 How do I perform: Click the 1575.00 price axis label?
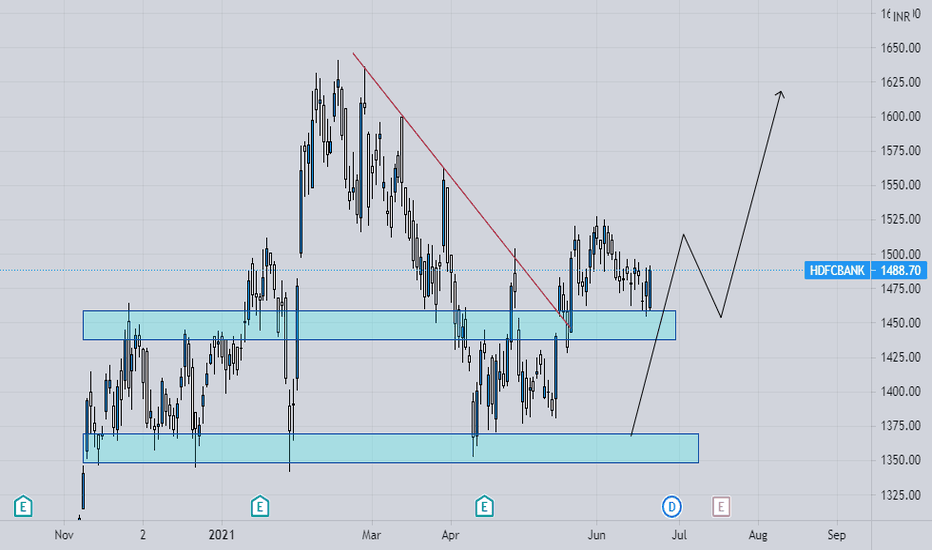(900, 151)
